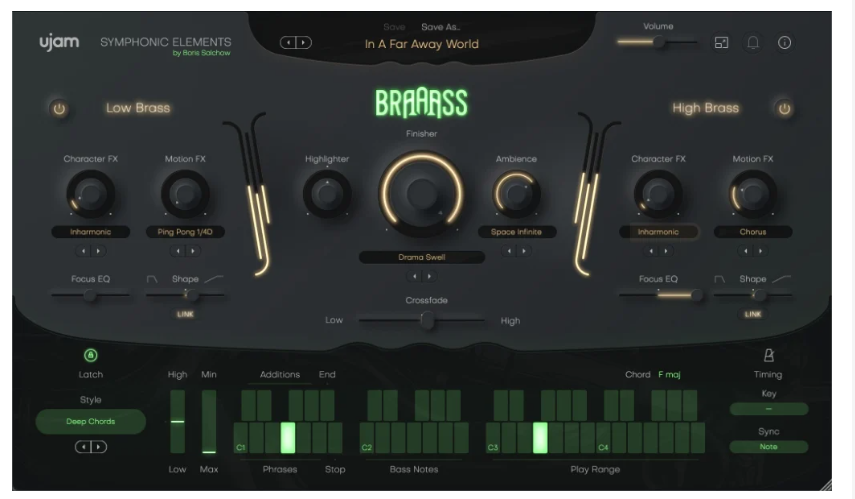Click the Highlighter knob

(x=327, y=194)
